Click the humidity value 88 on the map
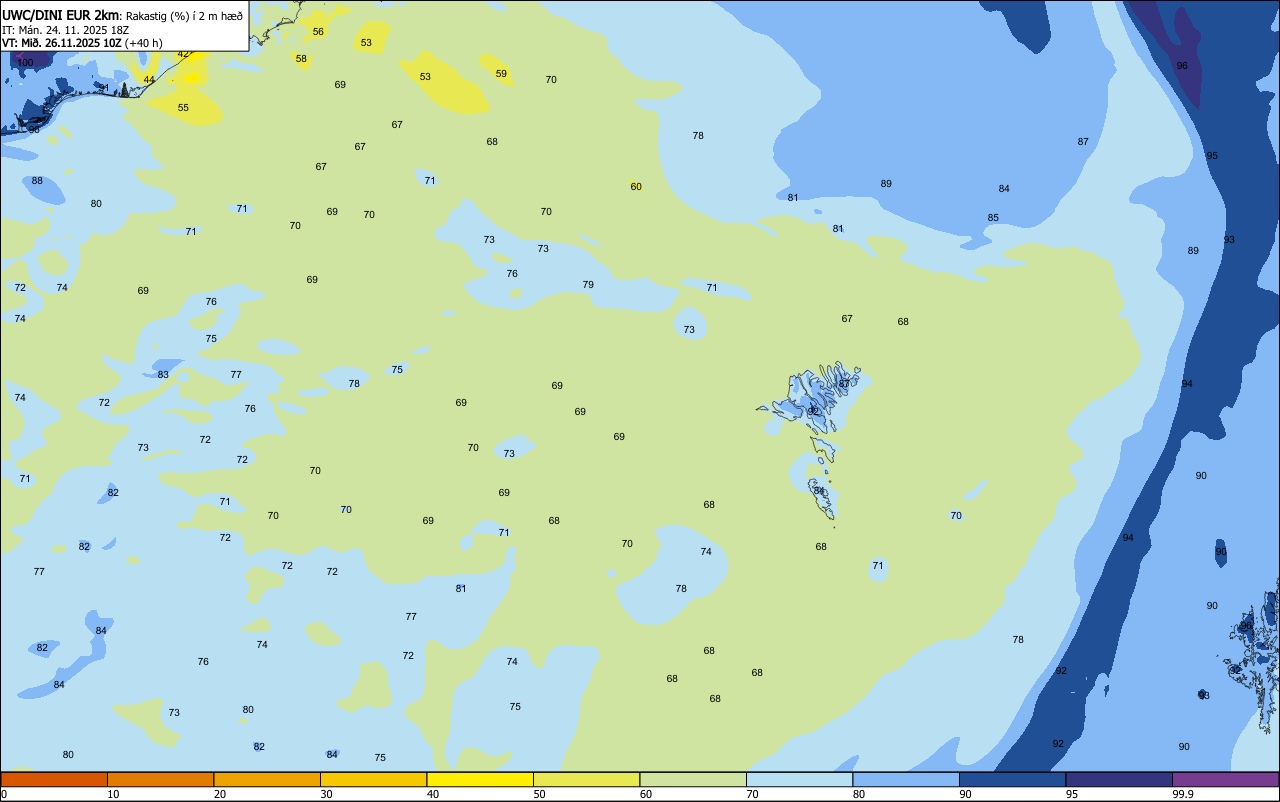Viewport: 1280px width, 802px height. (x=37, y=181)
